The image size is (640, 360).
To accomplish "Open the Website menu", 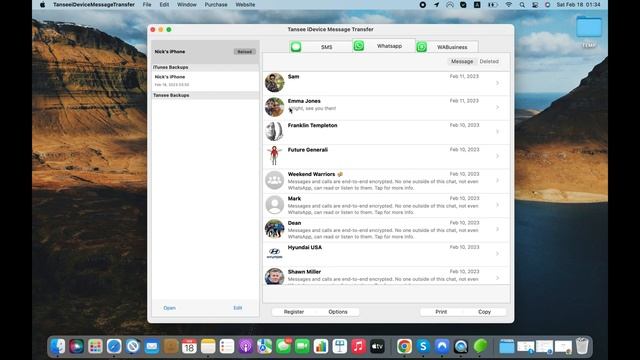I will click(245, 4).
